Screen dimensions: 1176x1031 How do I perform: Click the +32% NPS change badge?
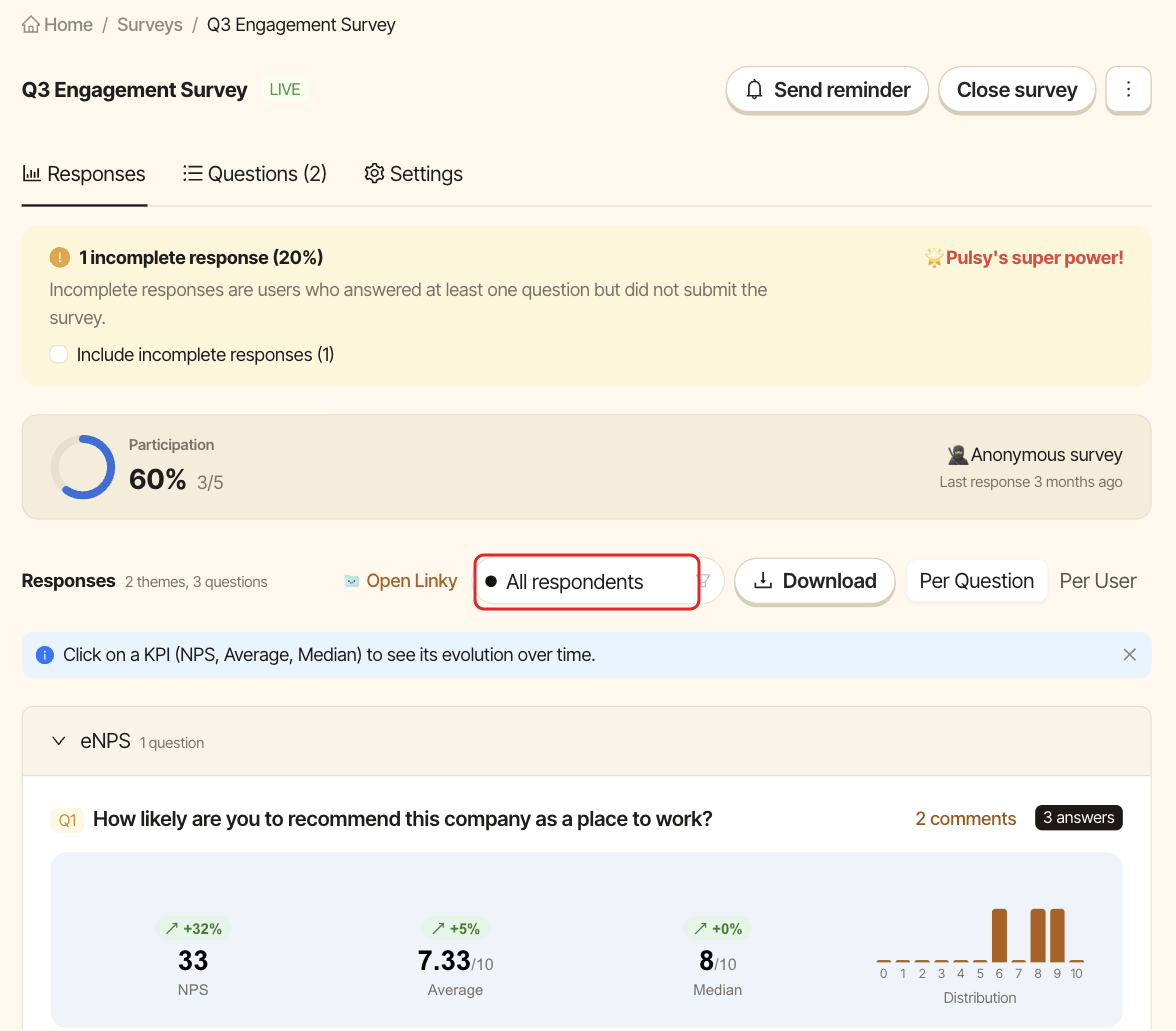click(x=194, y=929)
